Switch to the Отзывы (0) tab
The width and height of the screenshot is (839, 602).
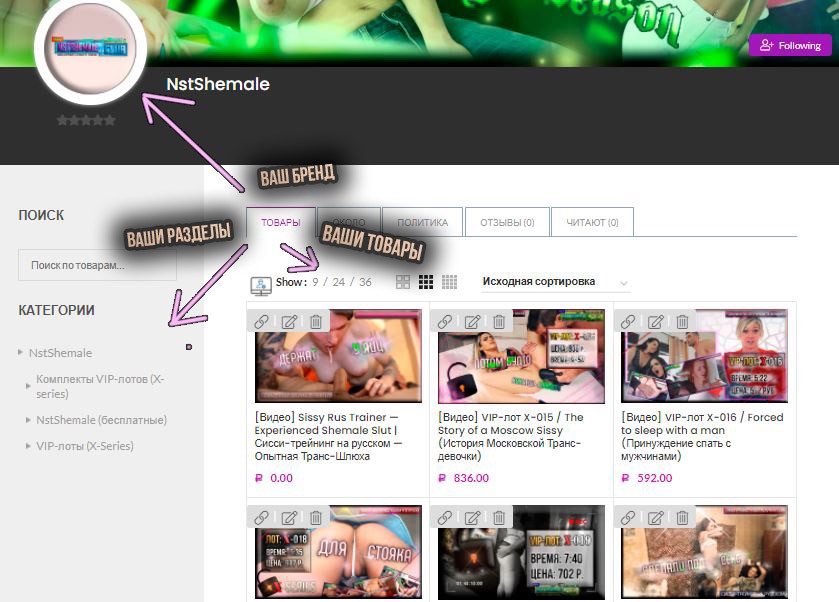(507, 222)
